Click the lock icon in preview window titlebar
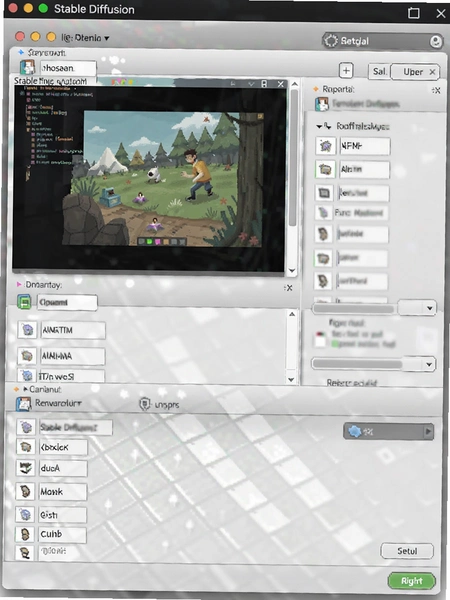Screen dimensions: 450x600 264,84
